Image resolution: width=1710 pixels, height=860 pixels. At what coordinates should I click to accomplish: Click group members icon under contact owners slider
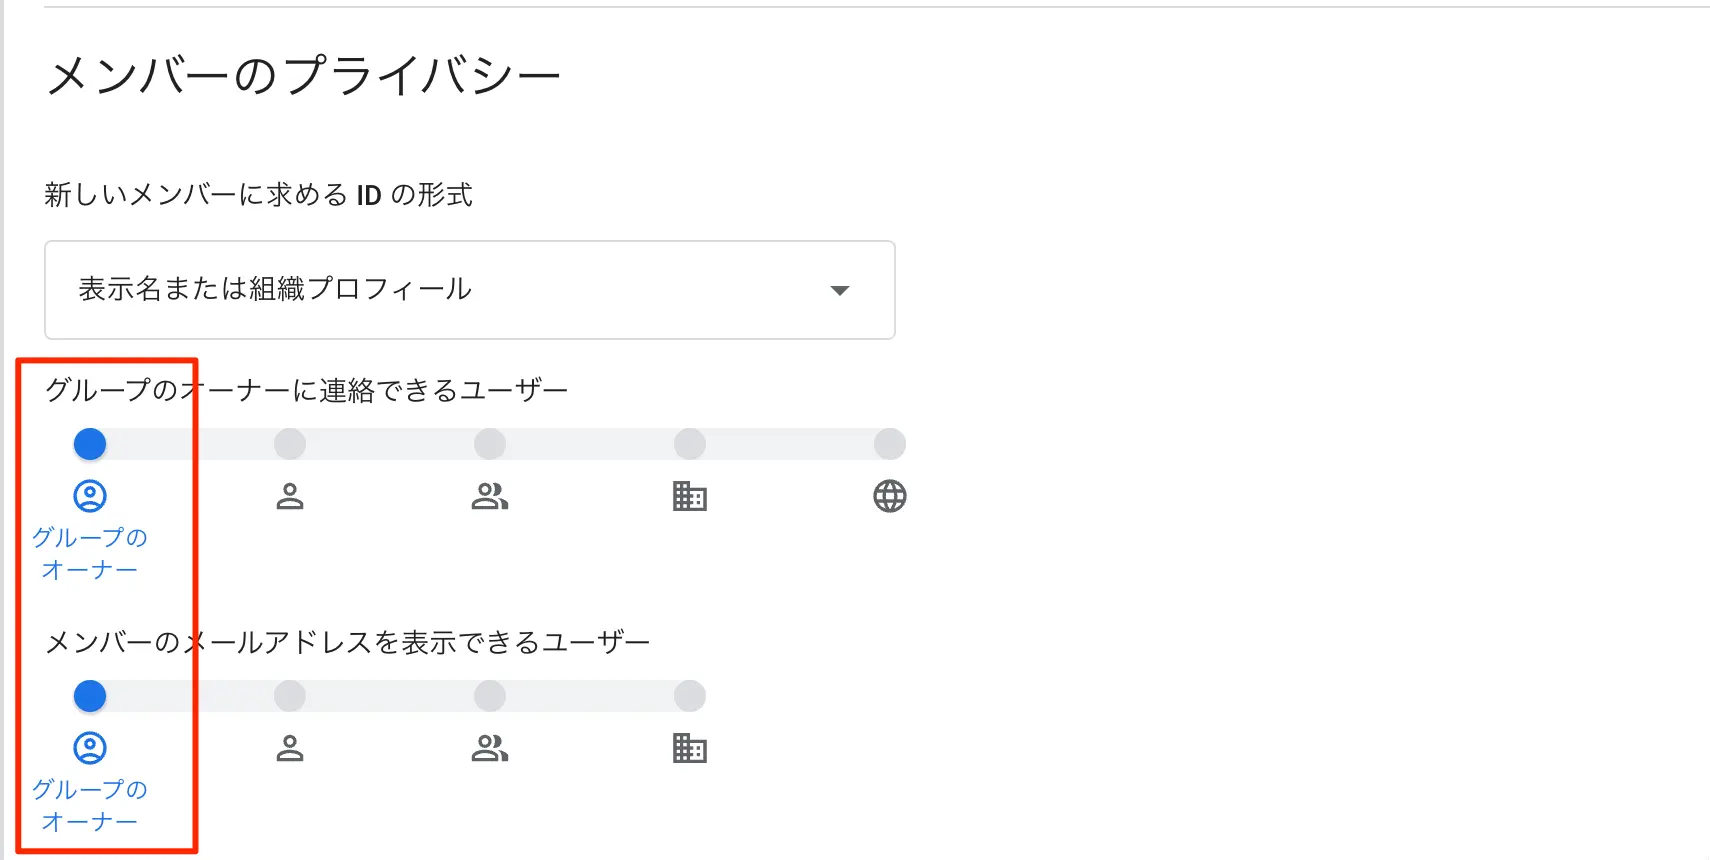coord(490,496)
